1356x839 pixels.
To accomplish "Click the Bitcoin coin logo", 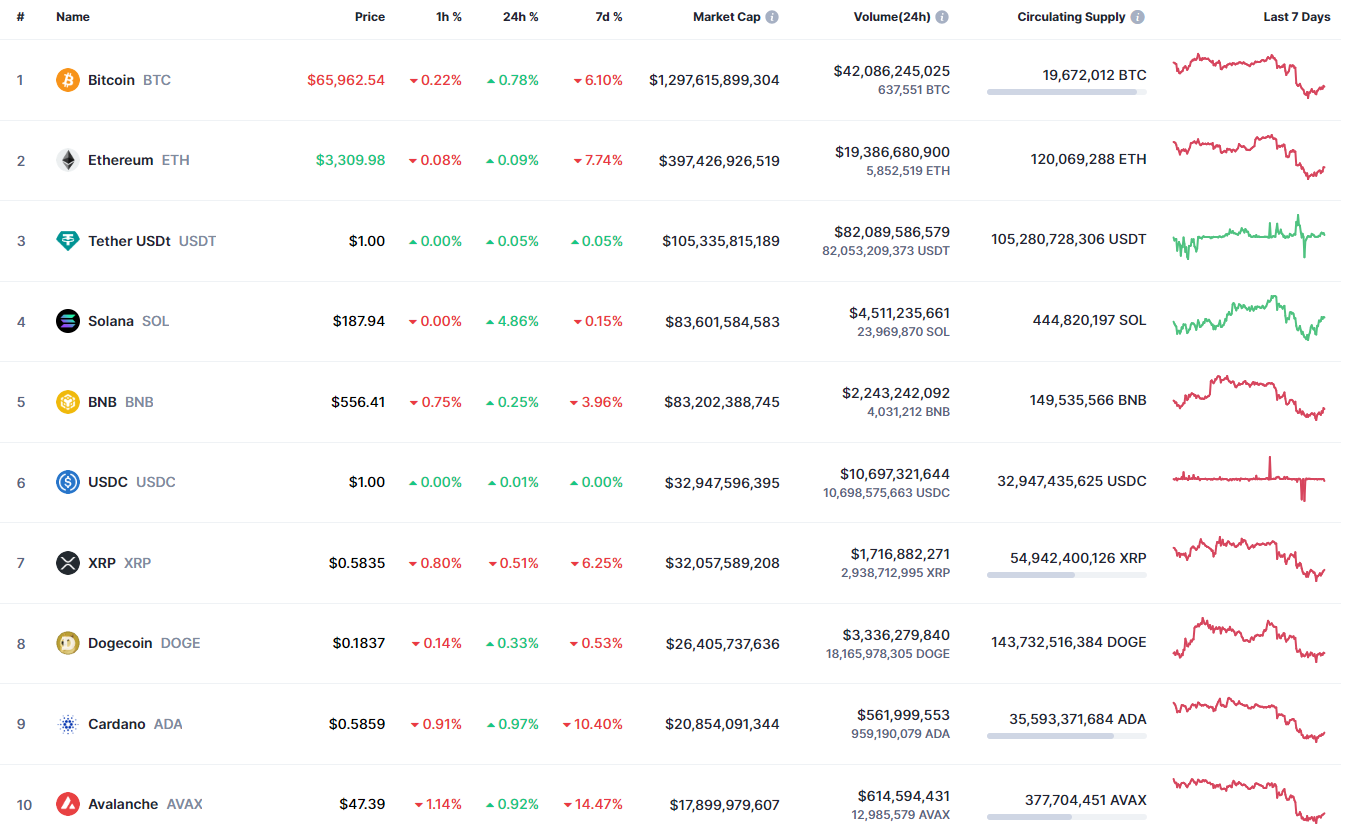I will (68, 80).
